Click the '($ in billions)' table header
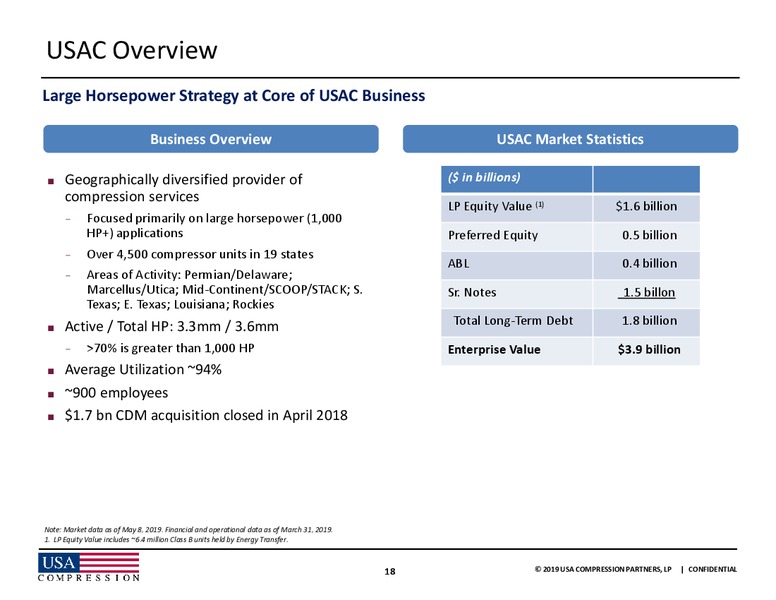This screenshot has width=776, height=600. pos(484,177)
